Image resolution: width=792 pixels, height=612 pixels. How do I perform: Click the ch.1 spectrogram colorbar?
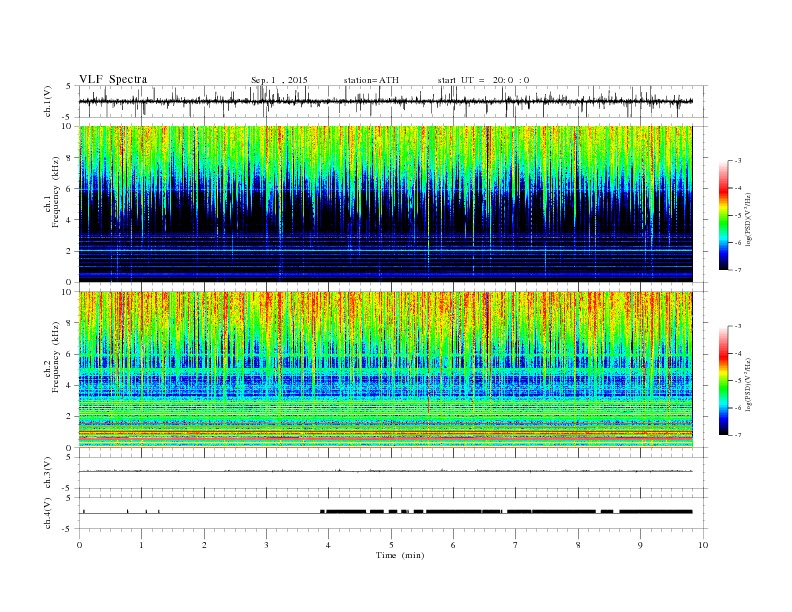tap(724, 215)
